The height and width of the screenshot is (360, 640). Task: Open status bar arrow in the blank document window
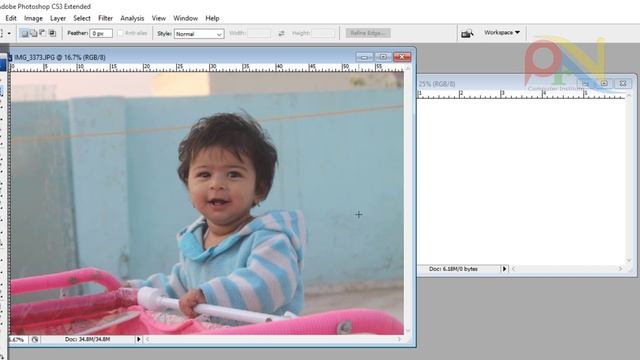504,269
